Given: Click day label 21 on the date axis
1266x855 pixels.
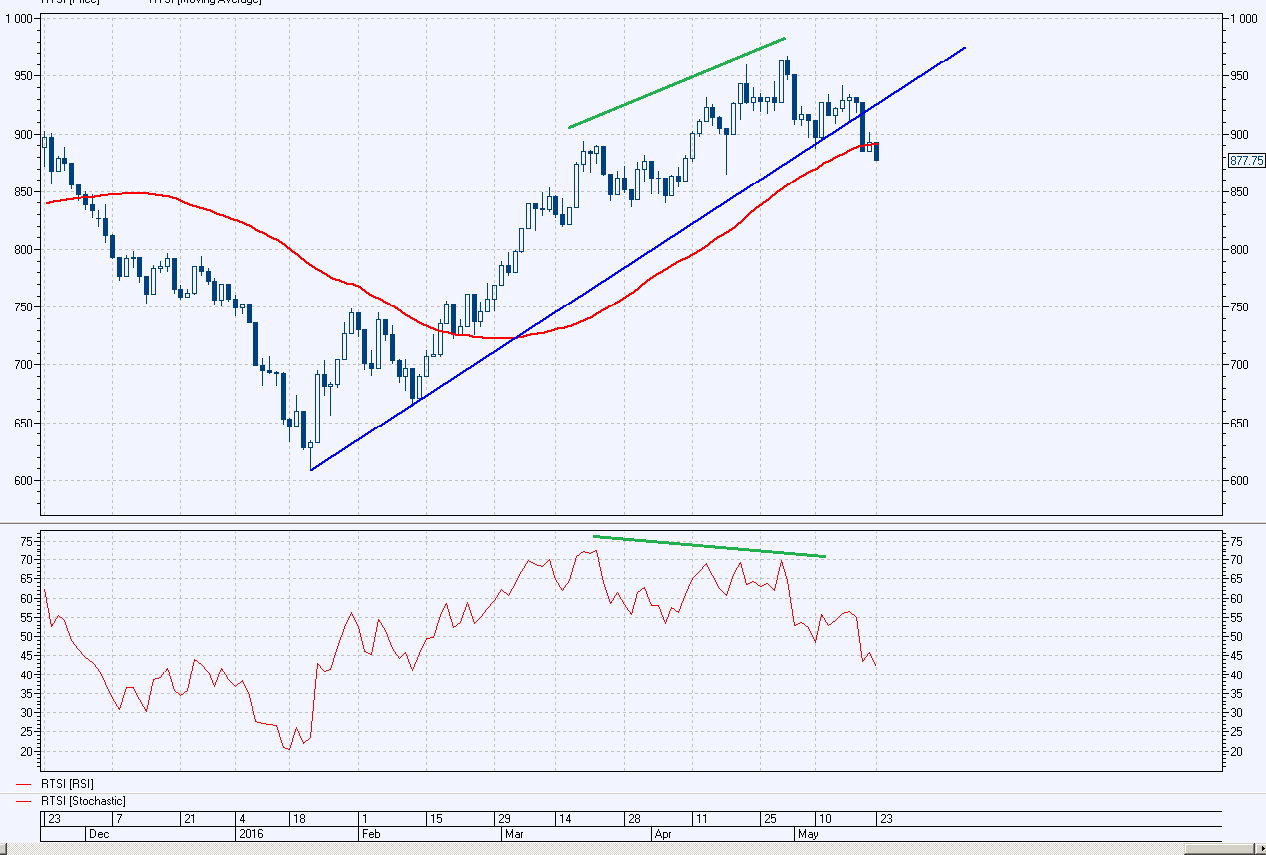Looking at the screenshot, I should click(x=189, y=819).
